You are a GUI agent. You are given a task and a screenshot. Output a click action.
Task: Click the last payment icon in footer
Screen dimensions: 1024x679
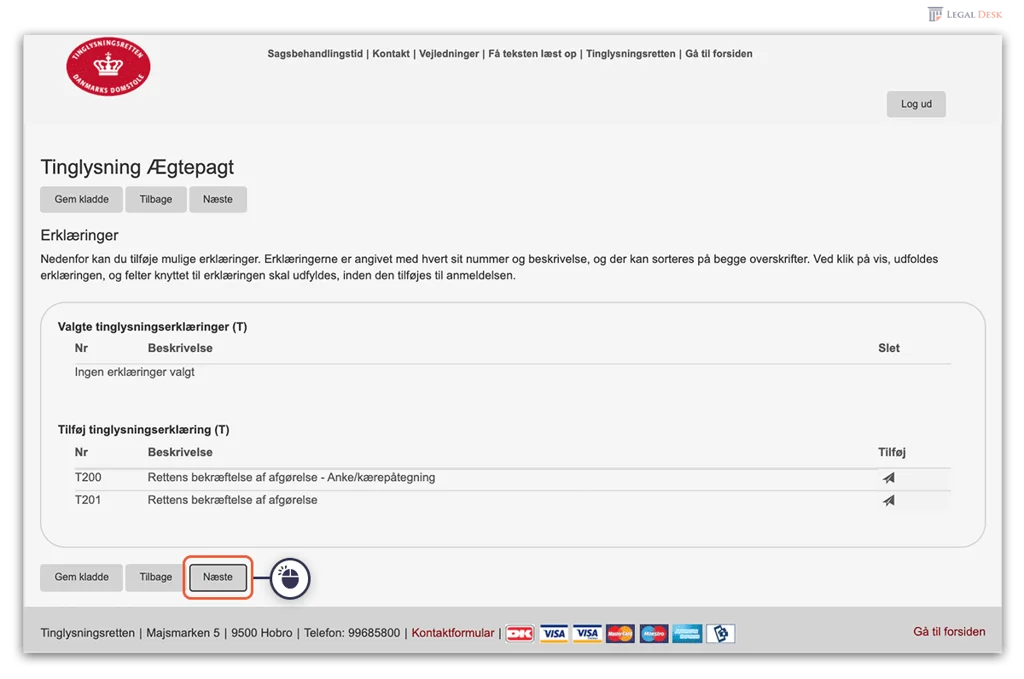pos(721,633)
